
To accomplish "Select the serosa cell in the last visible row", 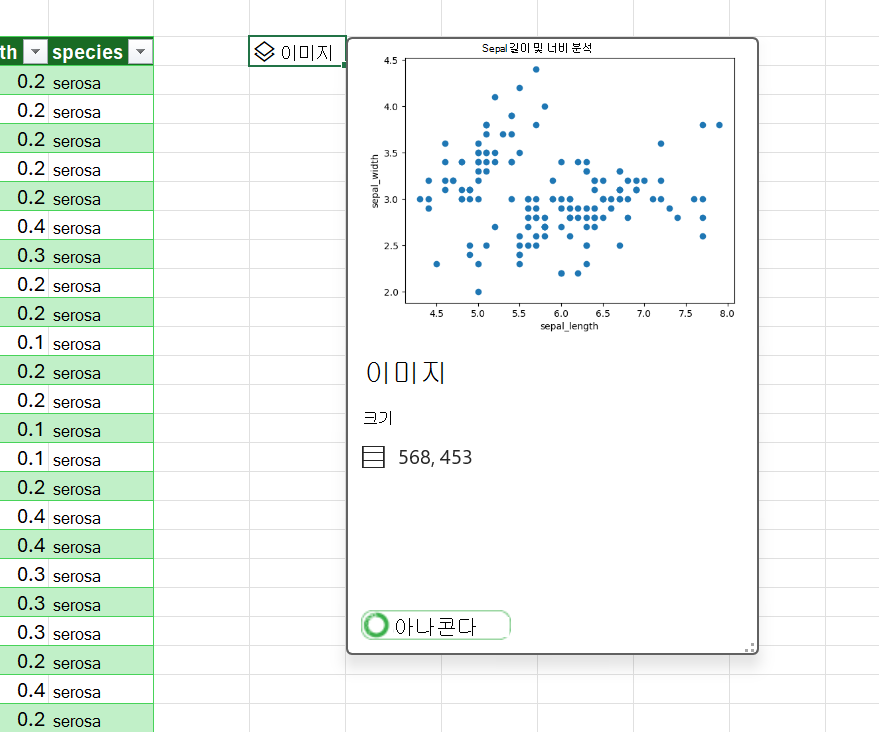I will (x=100, y=719).
